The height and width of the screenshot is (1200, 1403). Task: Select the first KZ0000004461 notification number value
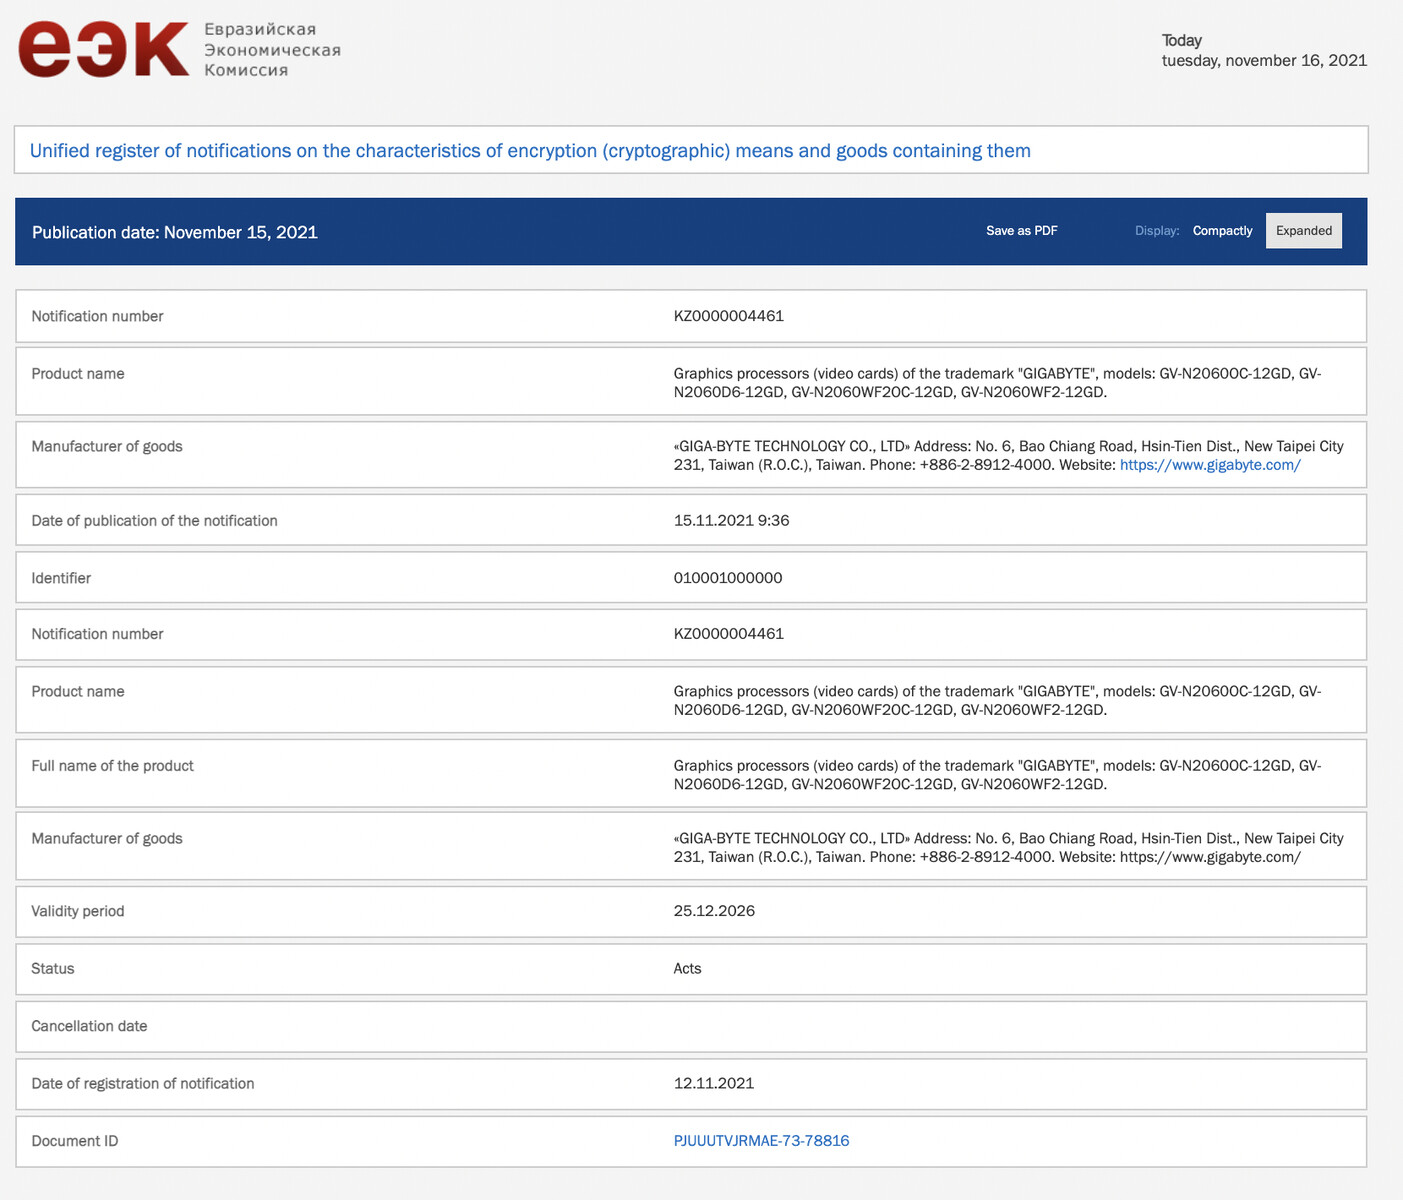click(x=728, y=316)
